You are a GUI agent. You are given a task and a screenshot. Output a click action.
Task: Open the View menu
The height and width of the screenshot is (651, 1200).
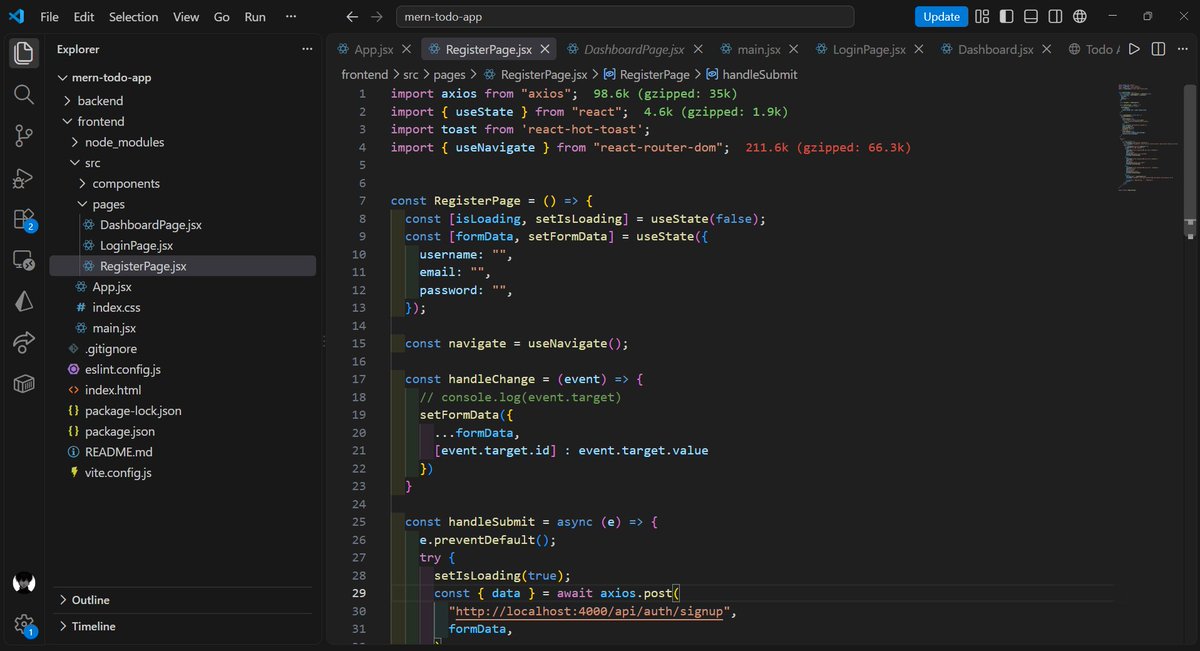click(186, 17)
